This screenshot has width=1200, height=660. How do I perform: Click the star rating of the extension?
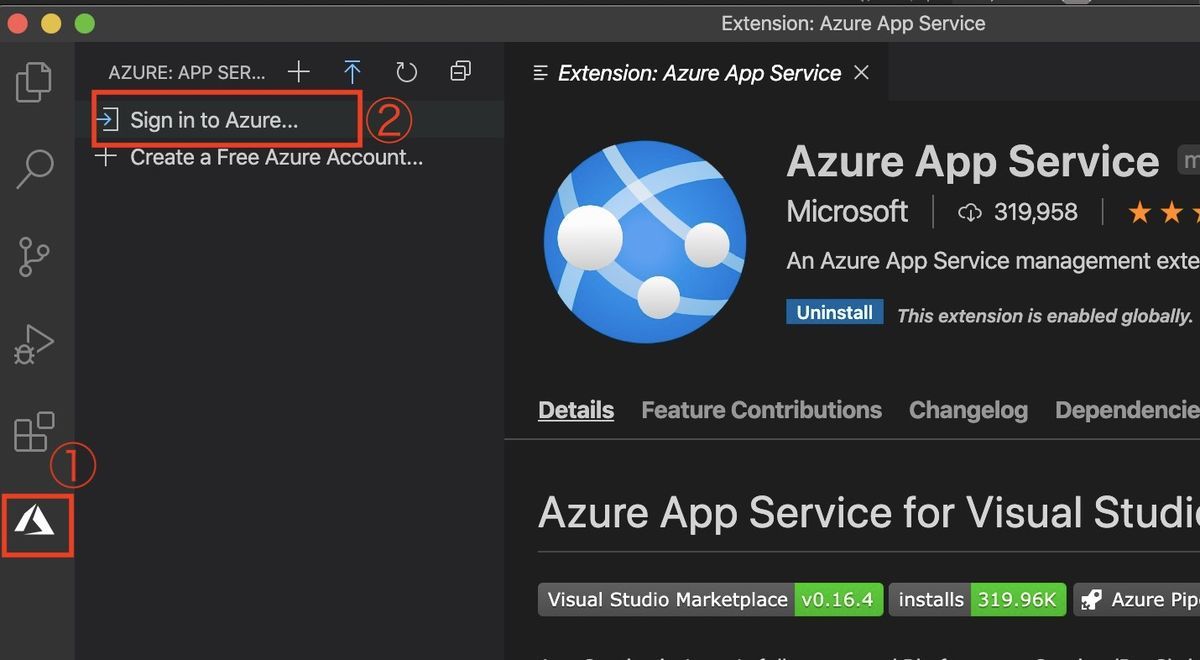pyautogui.click(x=1163, y=212)
